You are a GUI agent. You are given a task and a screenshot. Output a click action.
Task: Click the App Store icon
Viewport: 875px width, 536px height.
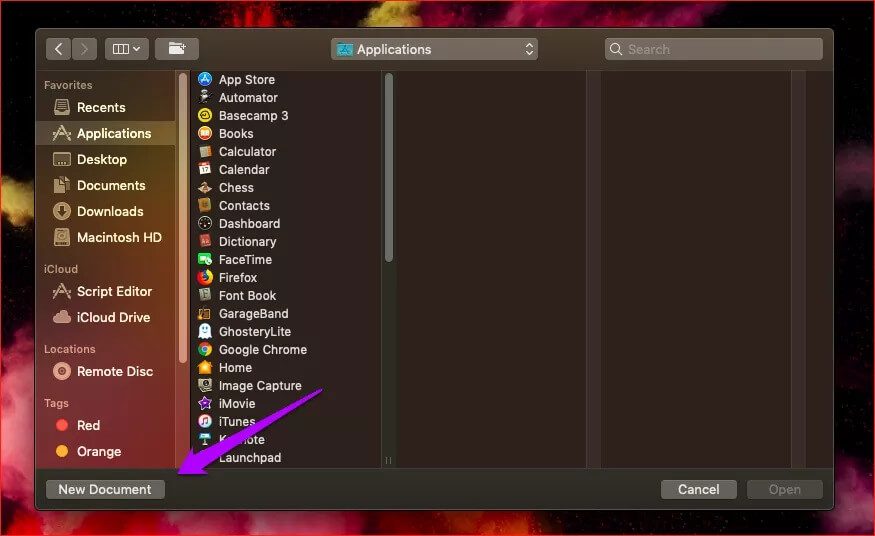[205, 79]
